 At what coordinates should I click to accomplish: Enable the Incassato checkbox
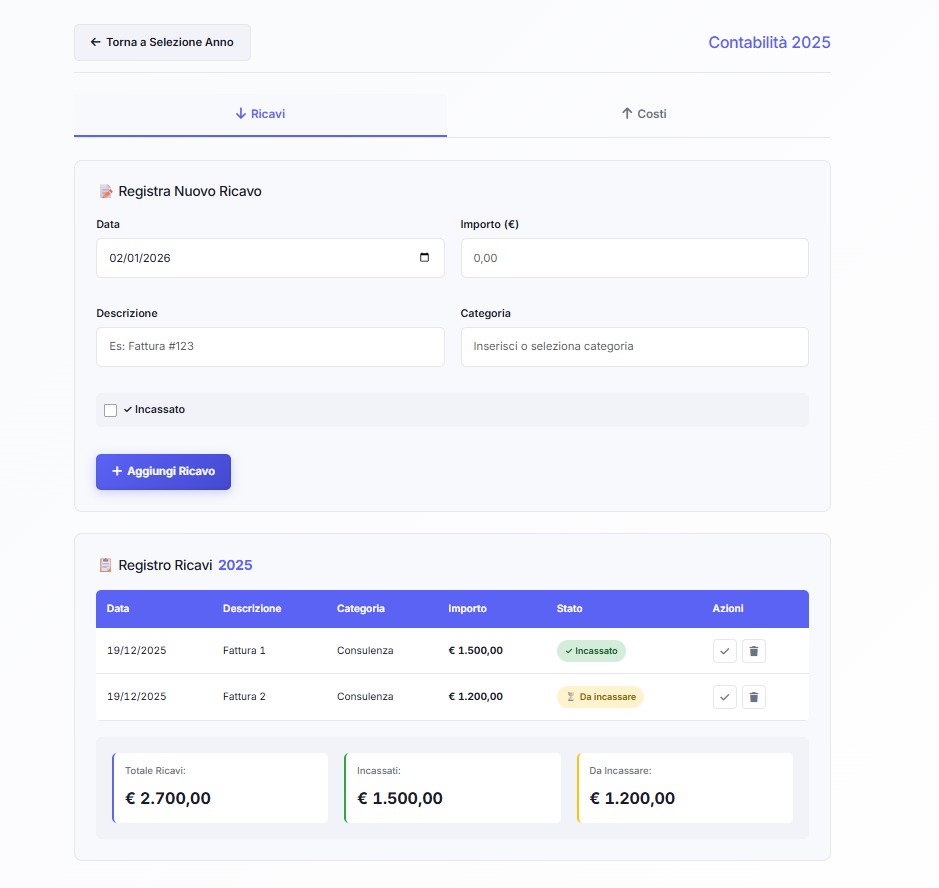click(111, 410)
